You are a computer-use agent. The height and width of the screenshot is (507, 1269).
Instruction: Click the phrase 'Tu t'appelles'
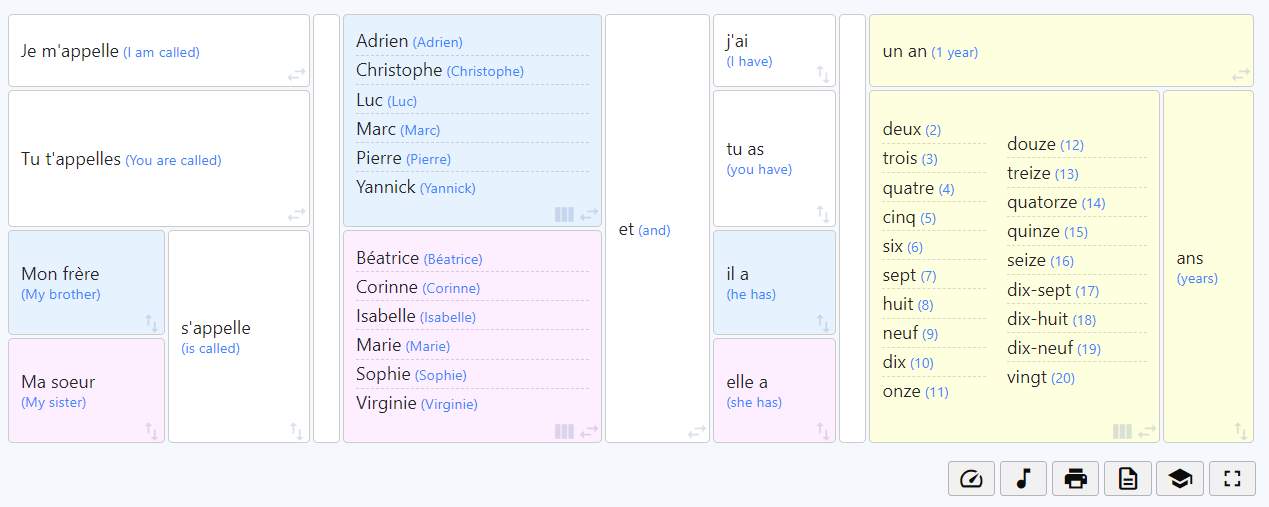pos(71,159)
